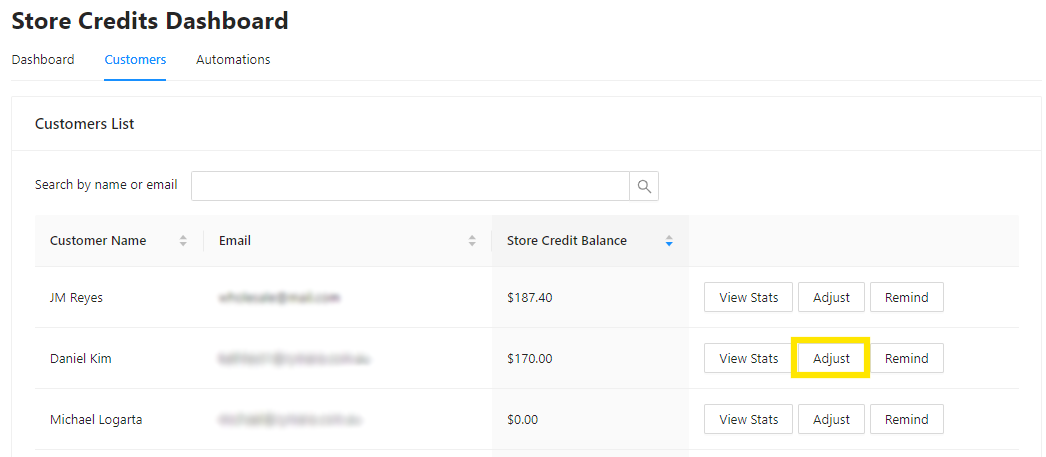
Task: Remind JM Reyes
Action: (907, 298)
